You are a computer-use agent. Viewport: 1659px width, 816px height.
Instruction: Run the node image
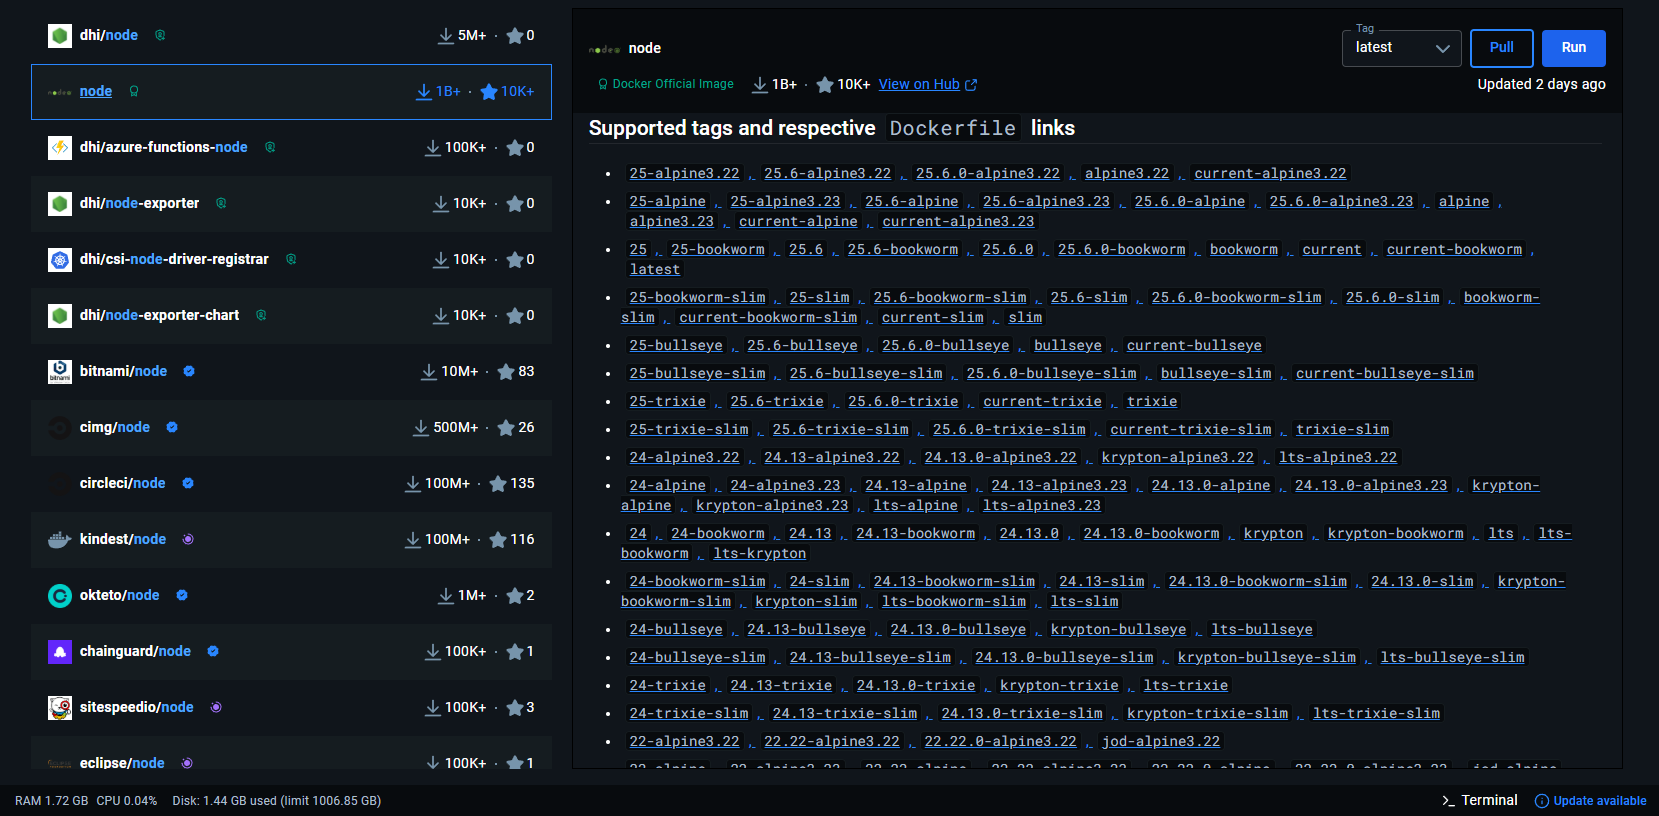click(x=1574, y=48)
